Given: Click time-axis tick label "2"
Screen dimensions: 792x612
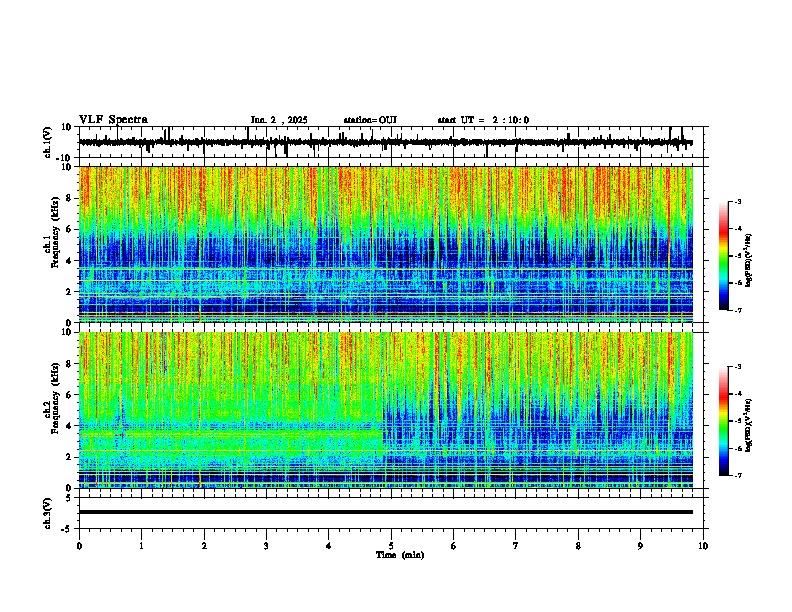Looking at the screenshot, I should [204, 546].
